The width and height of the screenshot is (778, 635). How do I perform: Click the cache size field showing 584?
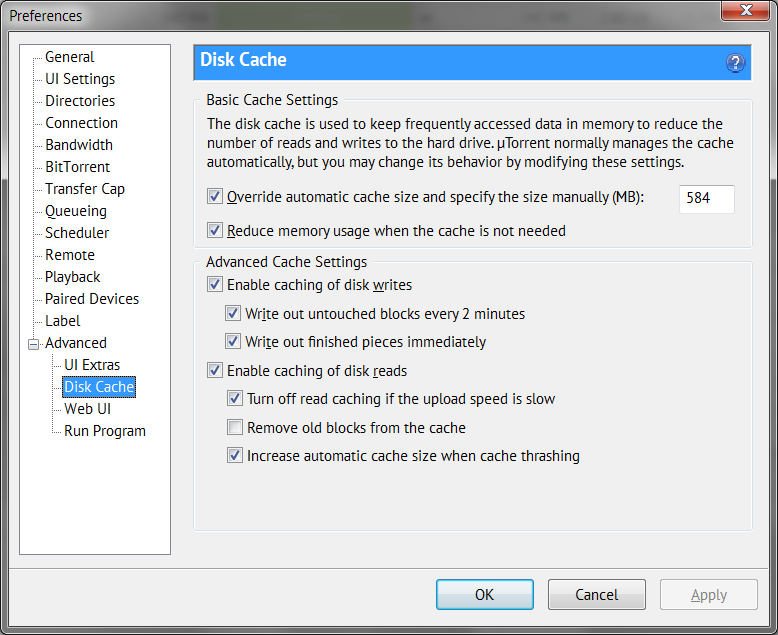[x=707, y=199]
